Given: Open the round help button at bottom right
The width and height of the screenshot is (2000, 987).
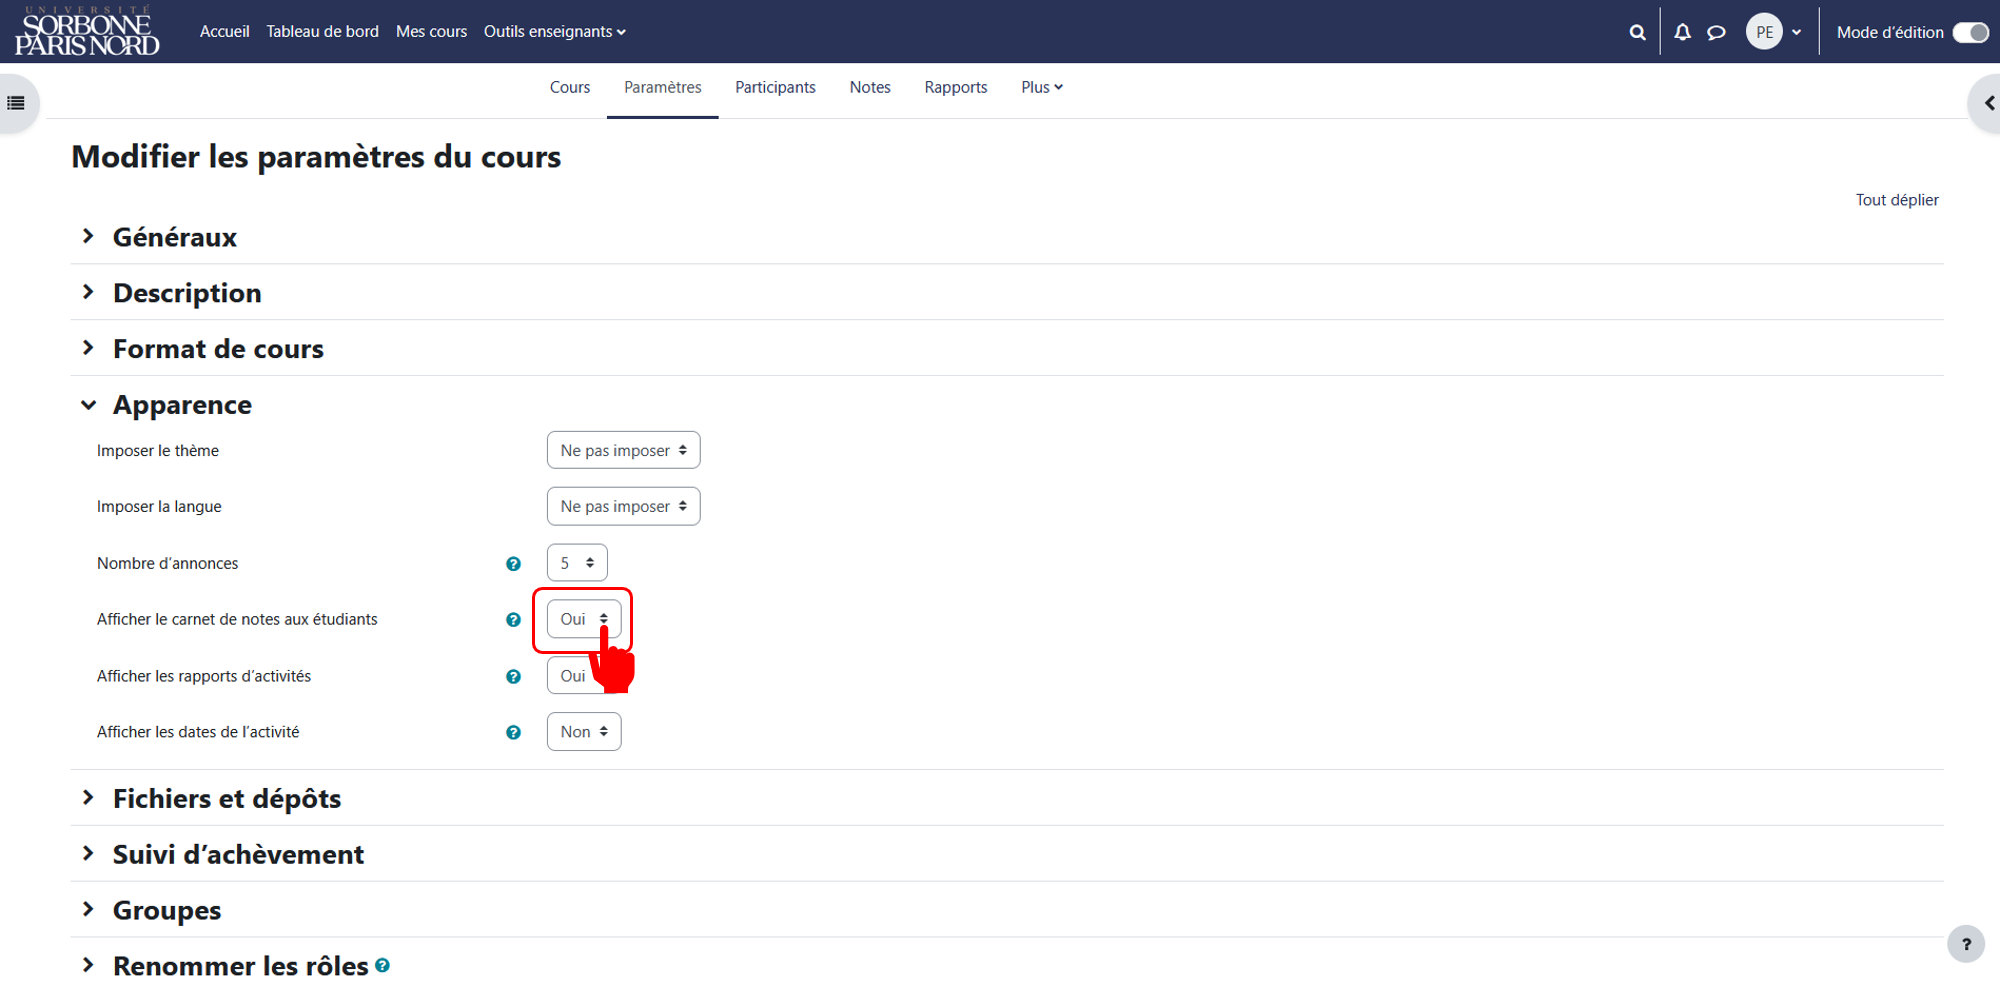Looking at the screenshot, I should pyautogui.click(x=1966, y=944).
